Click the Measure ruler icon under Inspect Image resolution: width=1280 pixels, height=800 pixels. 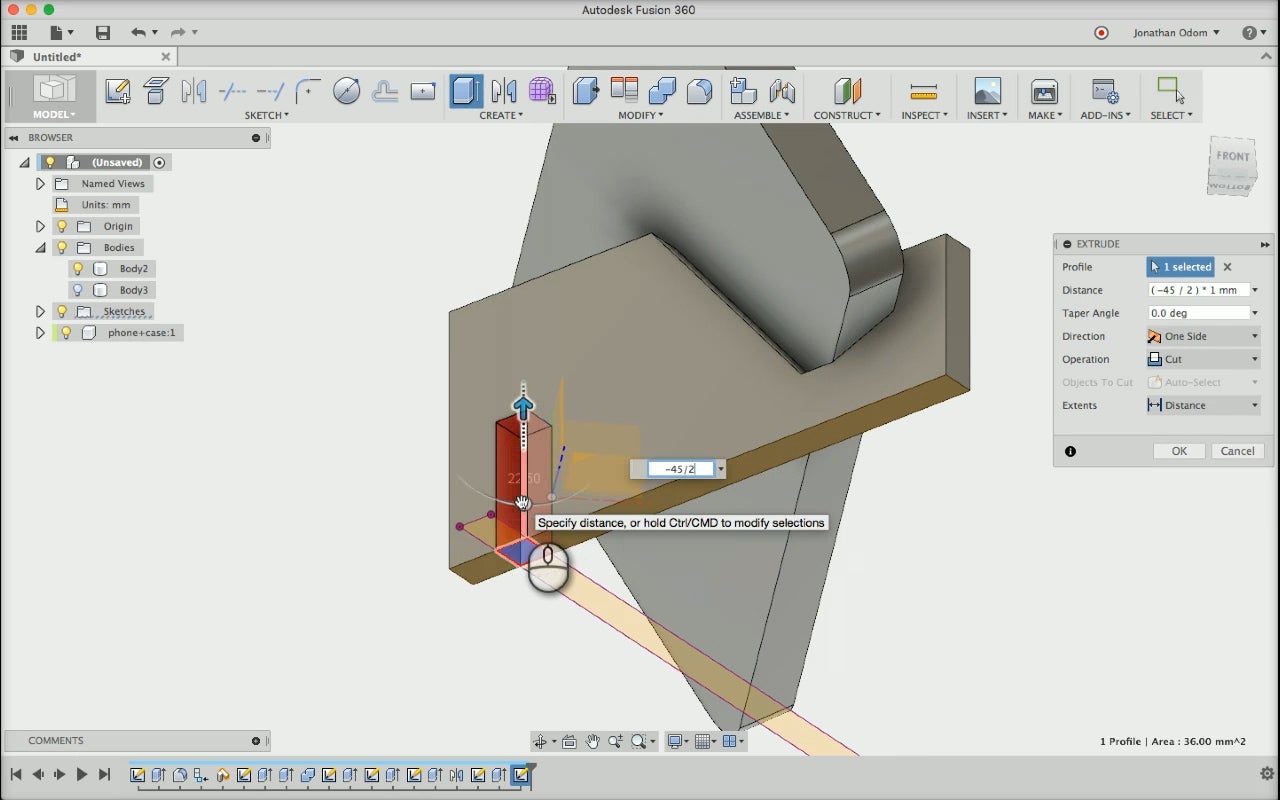coord(924,92)
